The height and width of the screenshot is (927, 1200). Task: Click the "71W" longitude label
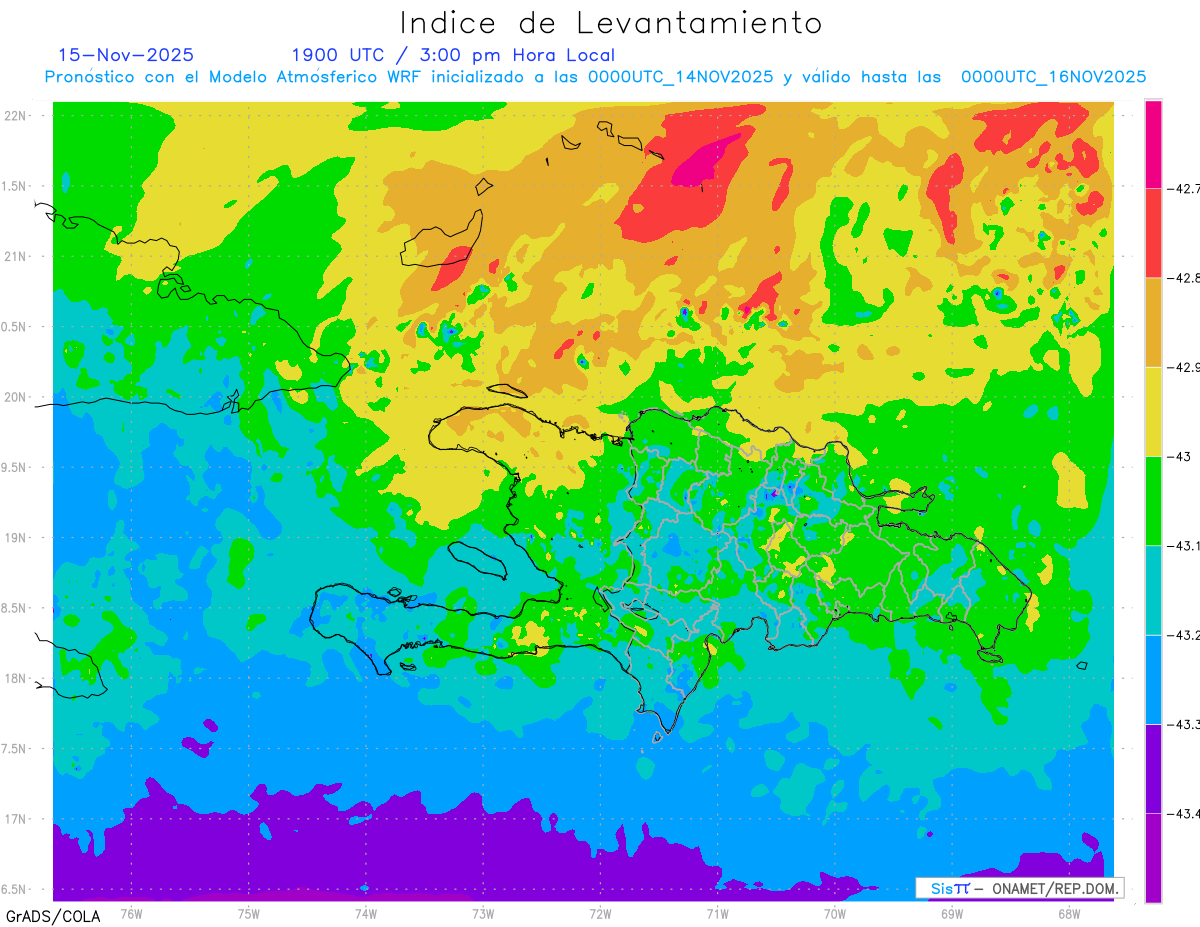click(x=717, y=913)
